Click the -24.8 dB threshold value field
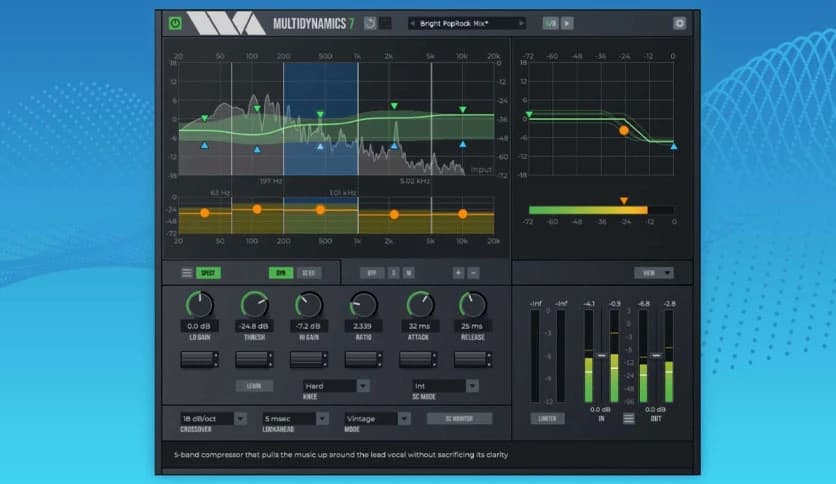This screenshot has height=484, width=836. (254, 326)
